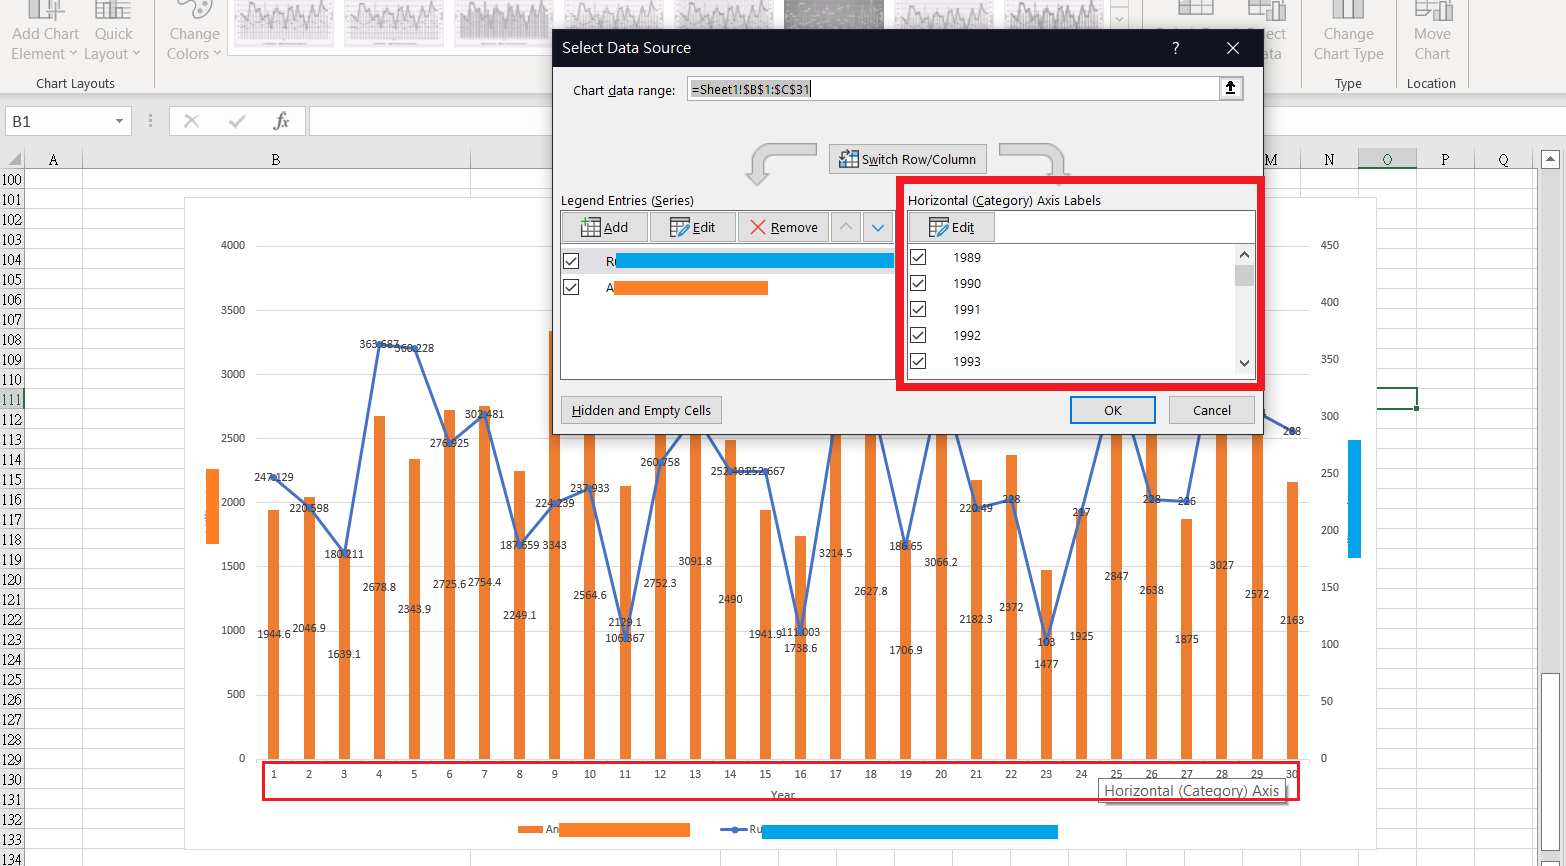Disable the blue series checkbox
This screenshot has width=1566, height=866.
pyautogui.click(x=571, y=260)
